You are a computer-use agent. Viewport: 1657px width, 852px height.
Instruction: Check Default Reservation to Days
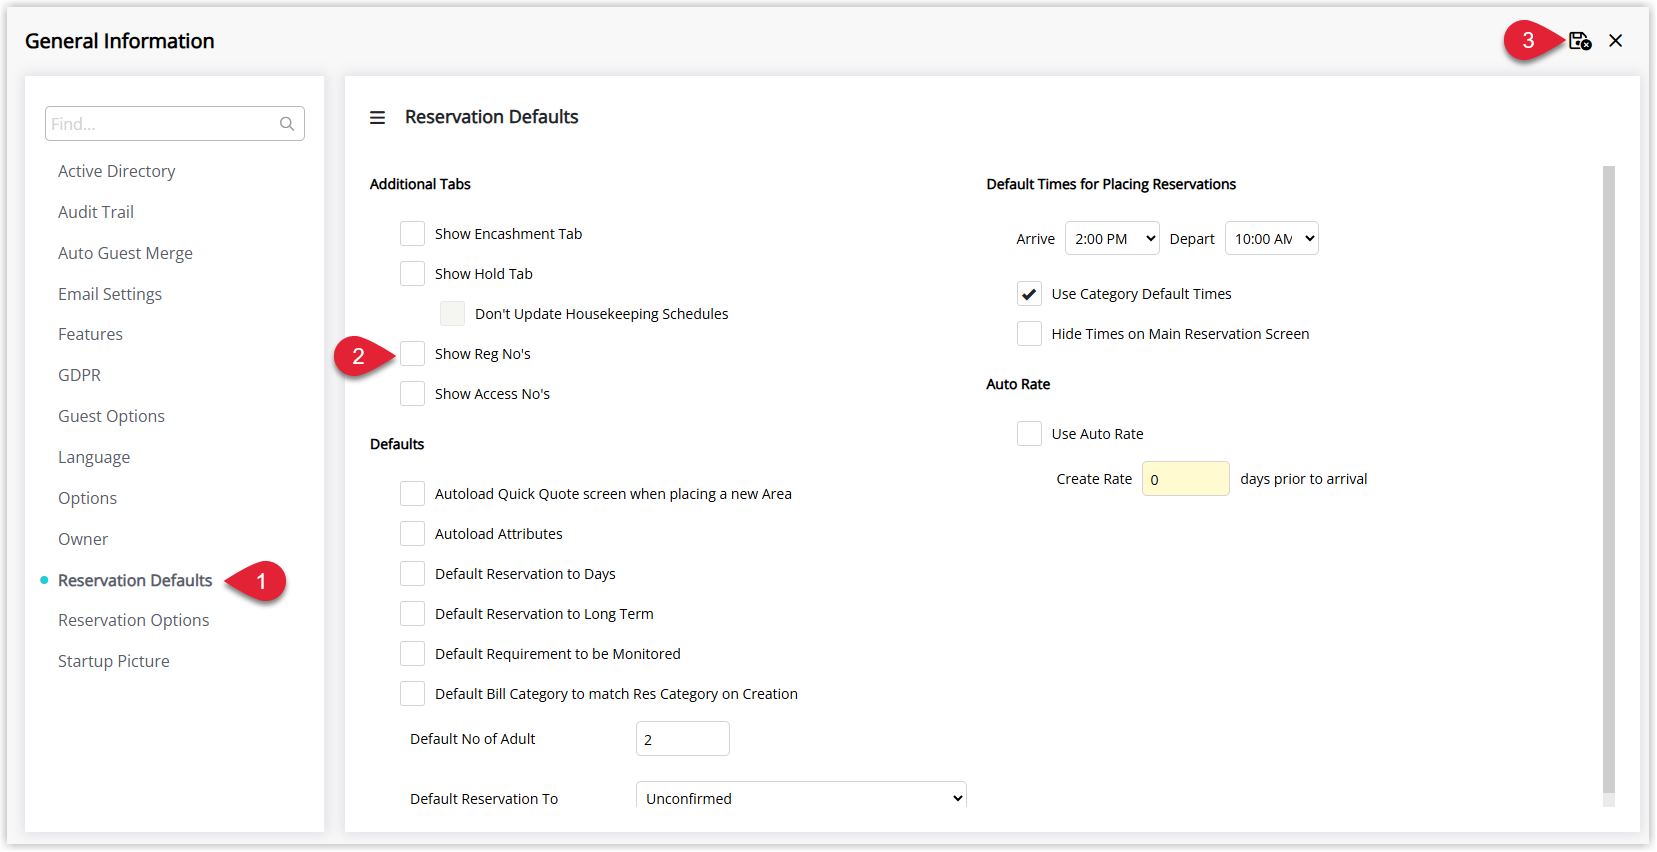[x=412, y=574]
